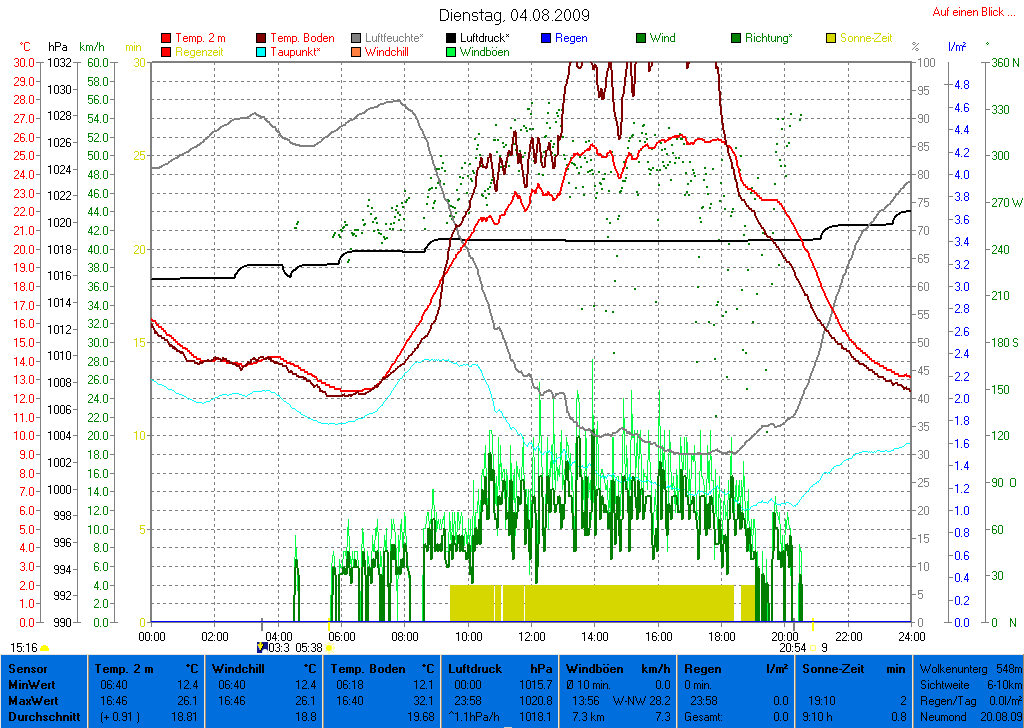Click the yellow Sonne-Zeit legend square
This screenshot has height=728, width=1024.
pos(831,38)
